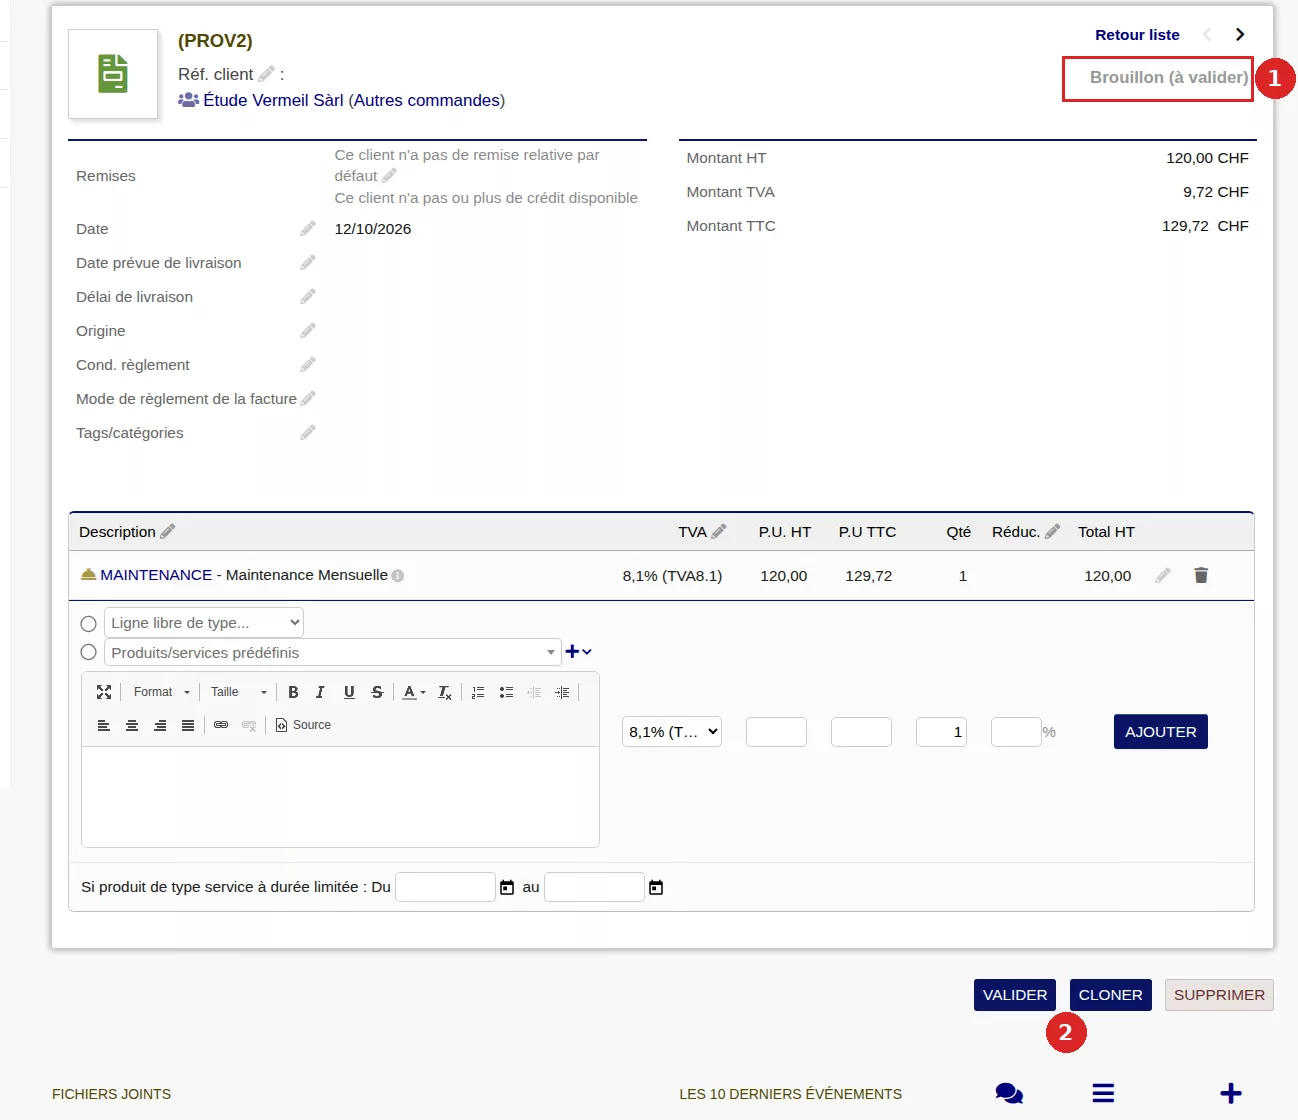Edit the MAINTENANCE line pencil icon
Screen dimensions: 1298x1120
pyautogui.click(x=1163, y=575)
